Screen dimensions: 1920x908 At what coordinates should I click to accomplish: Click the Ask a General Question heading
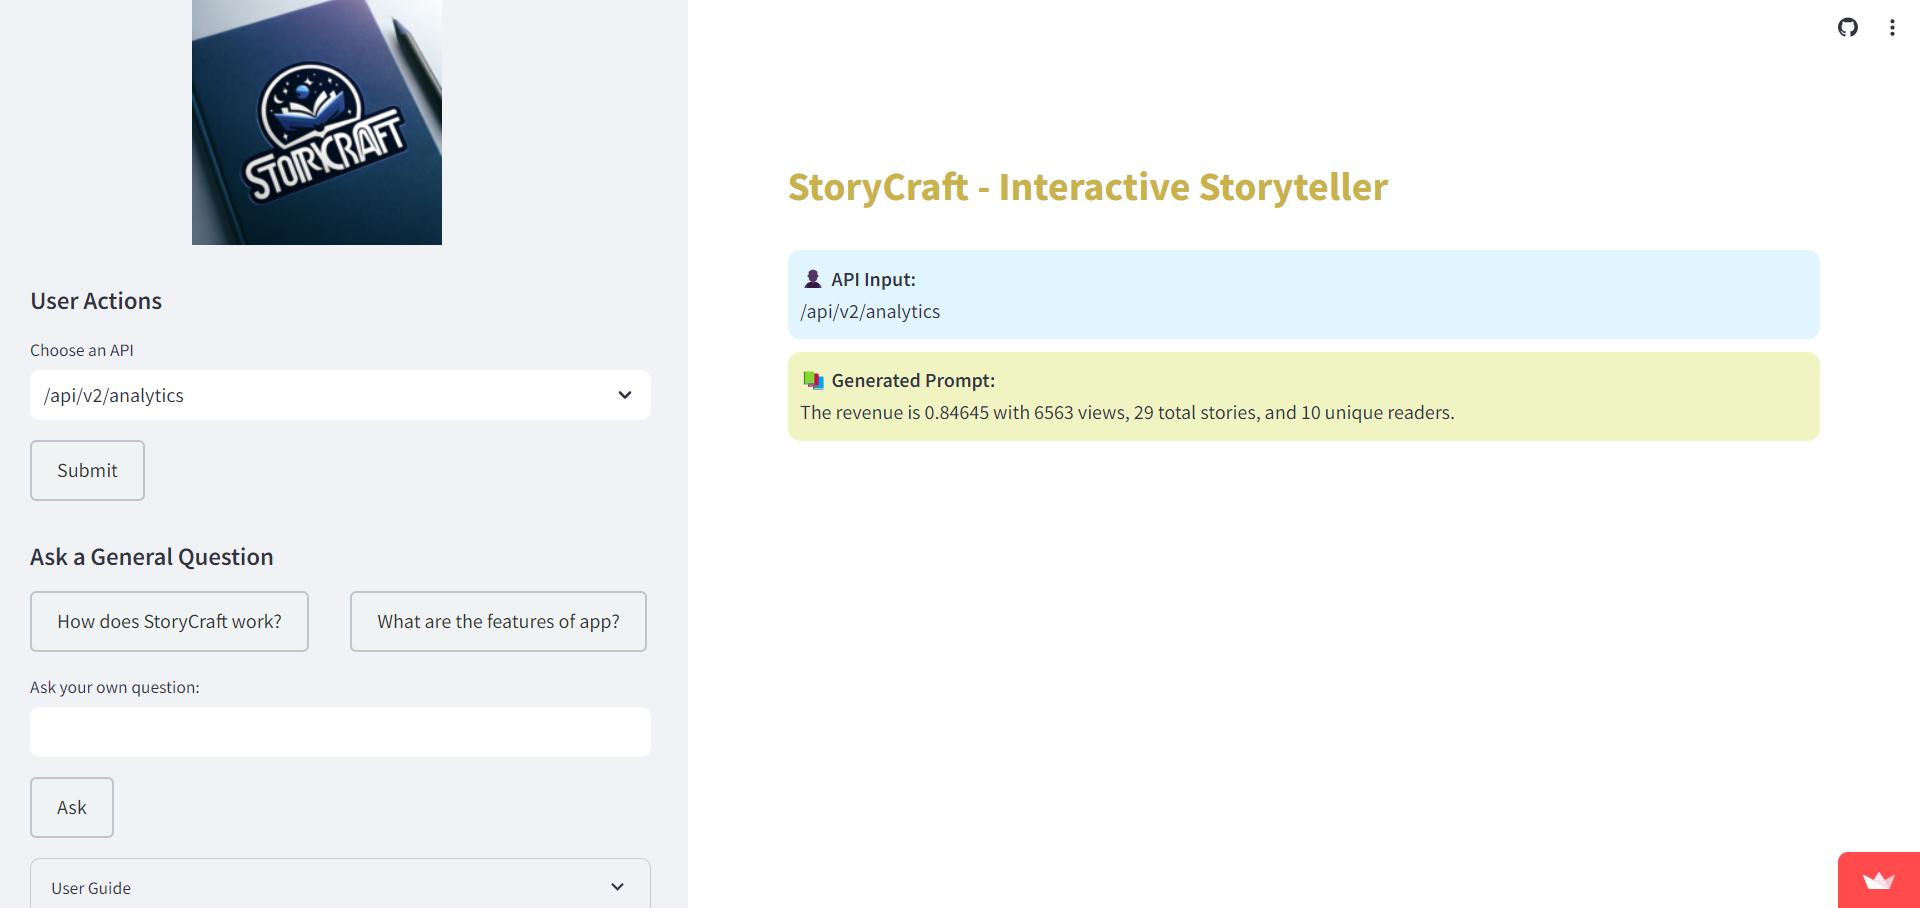click(x=152, y=557)
